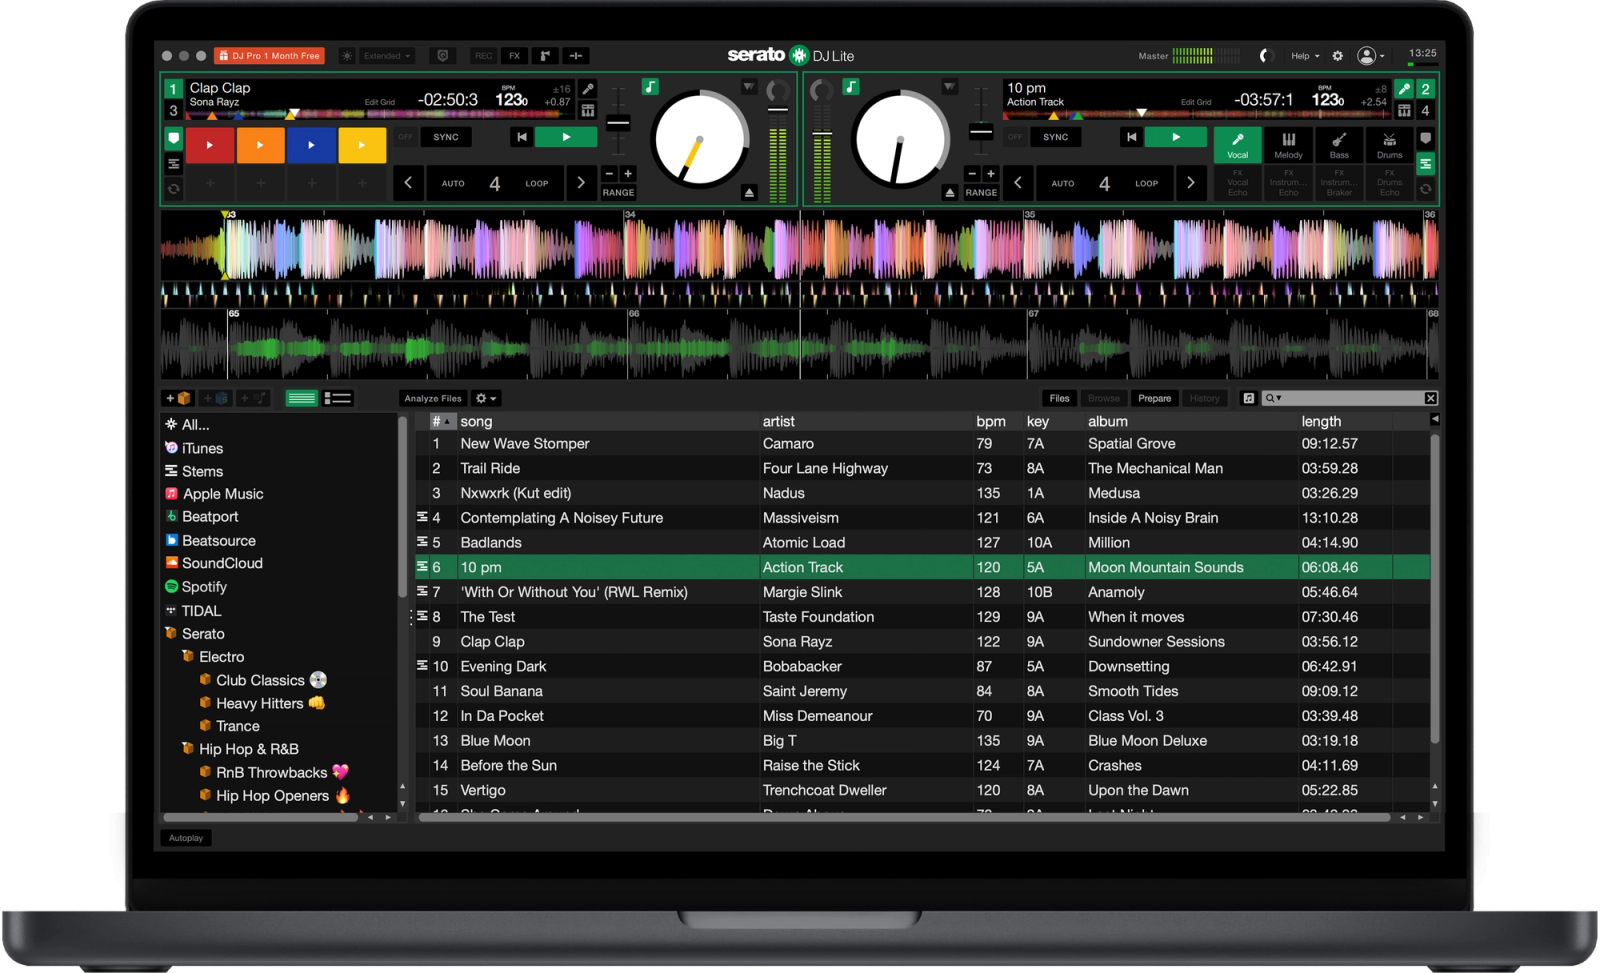
Task: Trigger the yellow hot cue on deck 1
Action: click(362, 145)
